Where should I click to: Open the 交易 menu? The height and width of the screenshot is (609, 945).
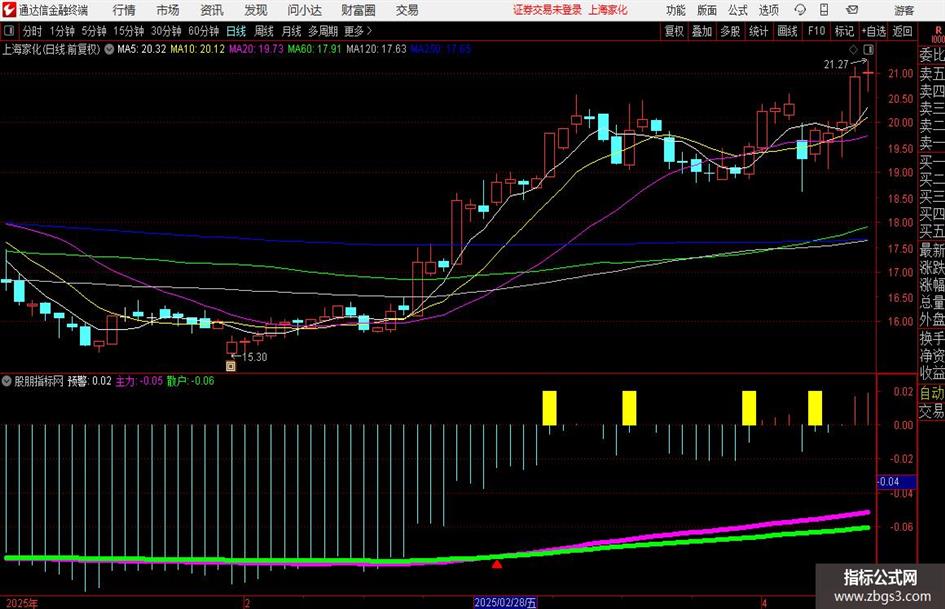(x=407, y=10)
